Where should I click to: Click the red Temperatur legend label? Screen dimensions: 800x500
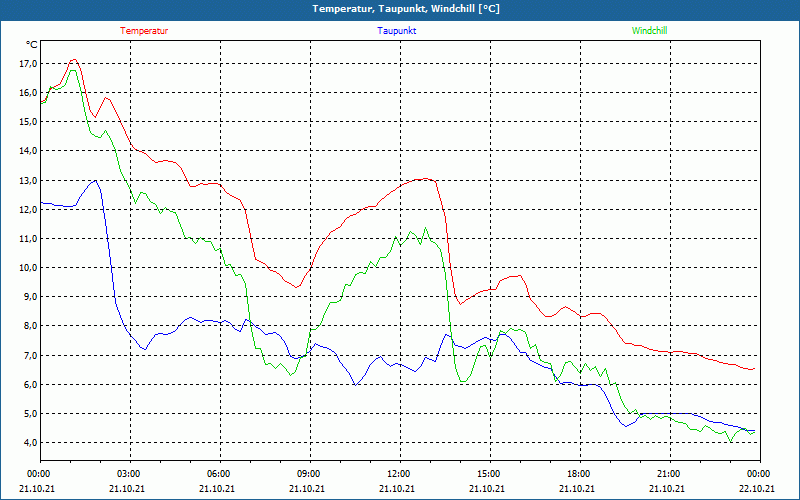pos(144,31)
